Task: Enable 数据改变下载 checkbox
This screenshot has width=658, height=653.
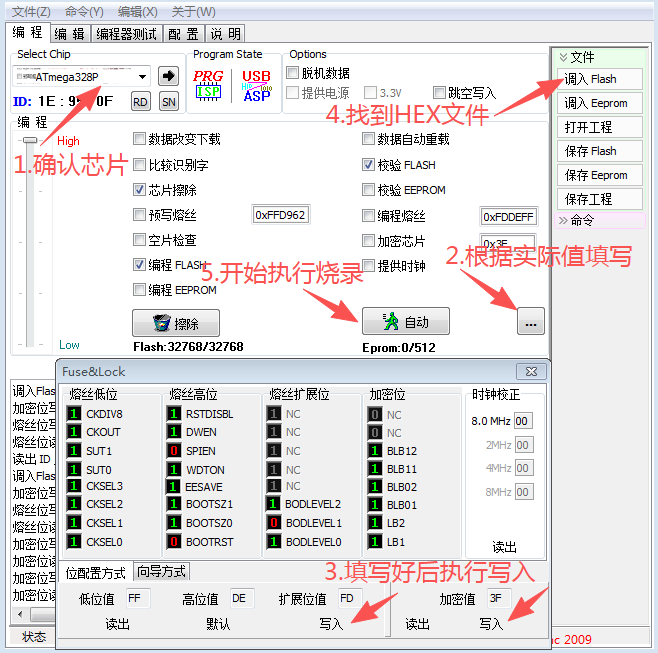Action: point(139,138)
